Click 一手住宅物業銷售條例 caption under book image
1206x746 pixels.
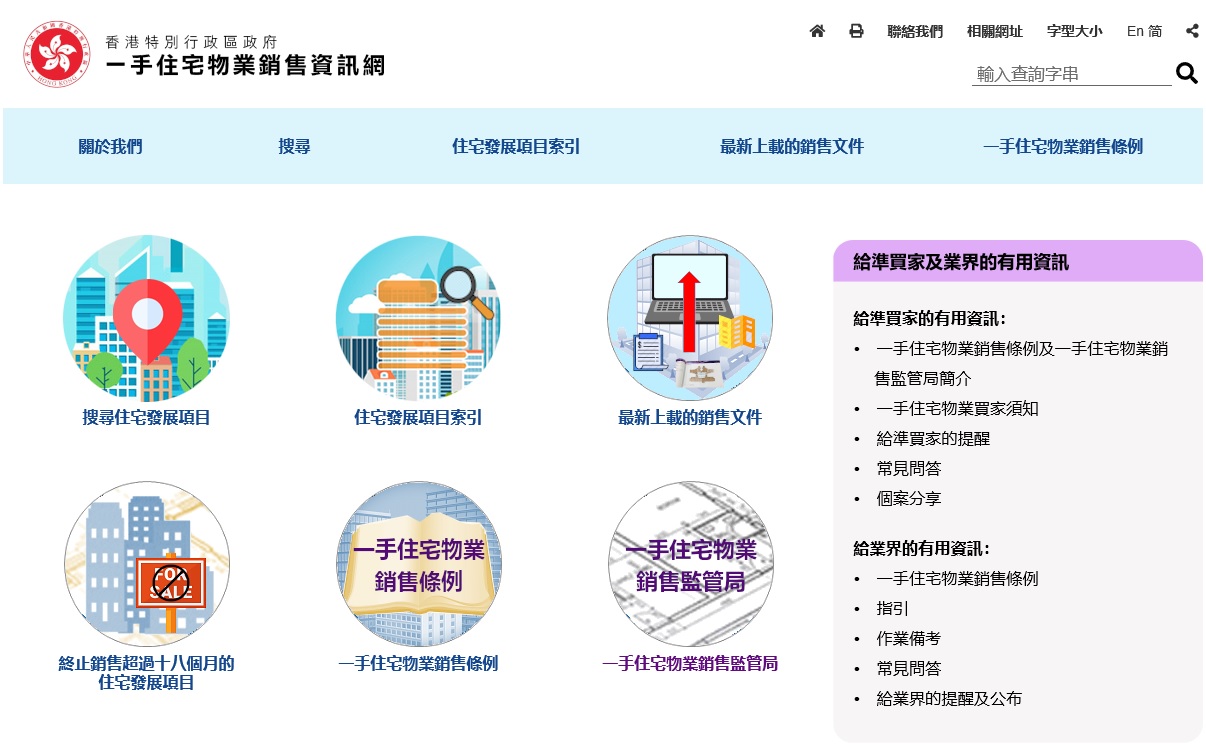point(418,663)
